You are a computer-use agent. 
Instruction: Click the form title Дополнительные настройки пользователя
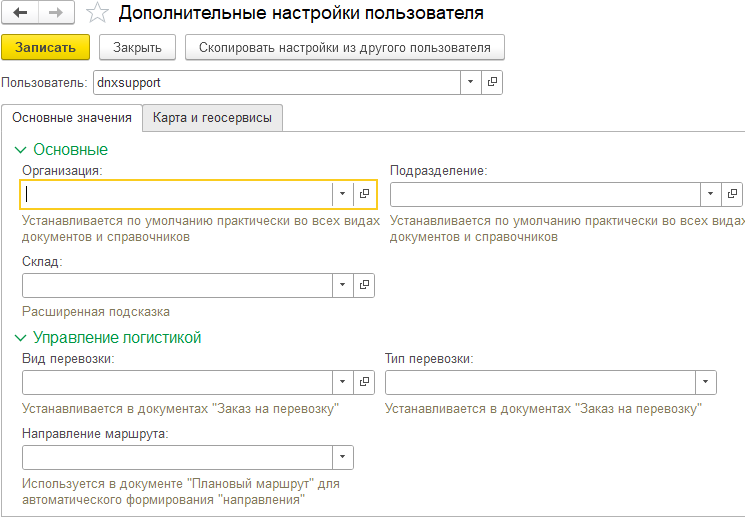pyautogui.click(x=301, y=13)
